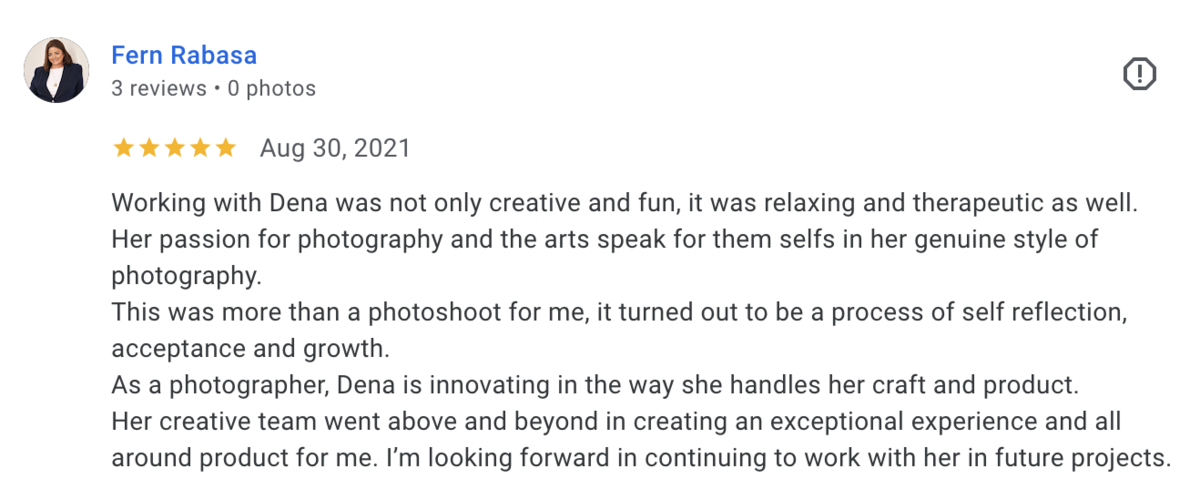The width and height of the screenshot is (1200, 489).
Task: Click the final line mentioning 'future projects'
Action: click(x=641, y=459)
